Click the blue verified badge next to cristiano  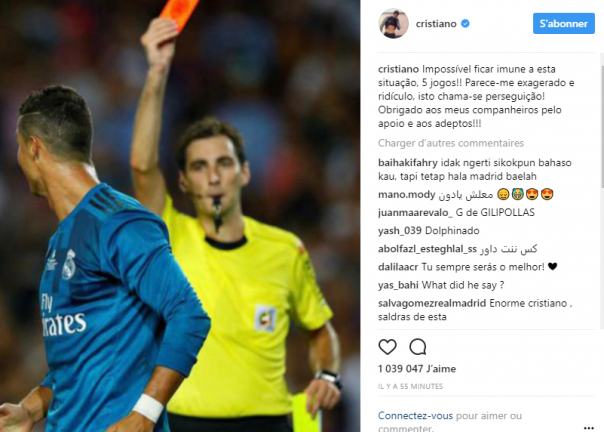coord(465,24)
